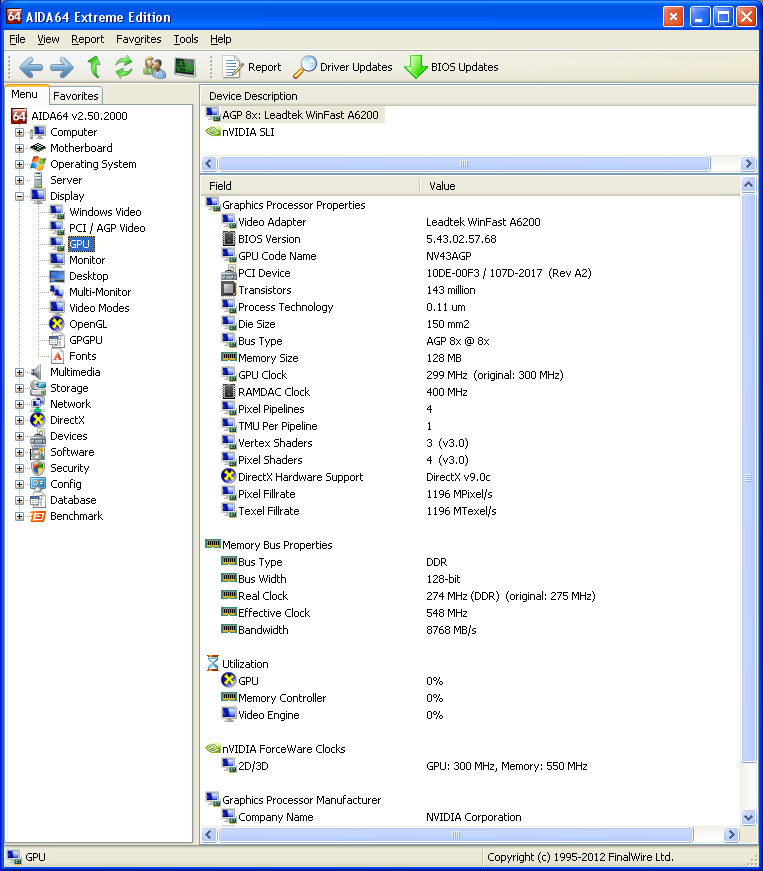The width and height of the screenshot is (763, 871).
Task: Click the Forward arrow toolbar icon
Action: [61, 67]
